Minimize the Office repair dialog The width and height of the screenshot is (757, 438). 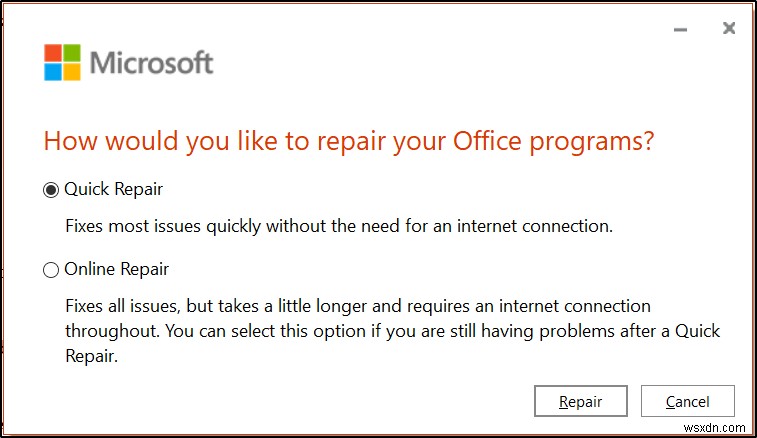(681, 30)
